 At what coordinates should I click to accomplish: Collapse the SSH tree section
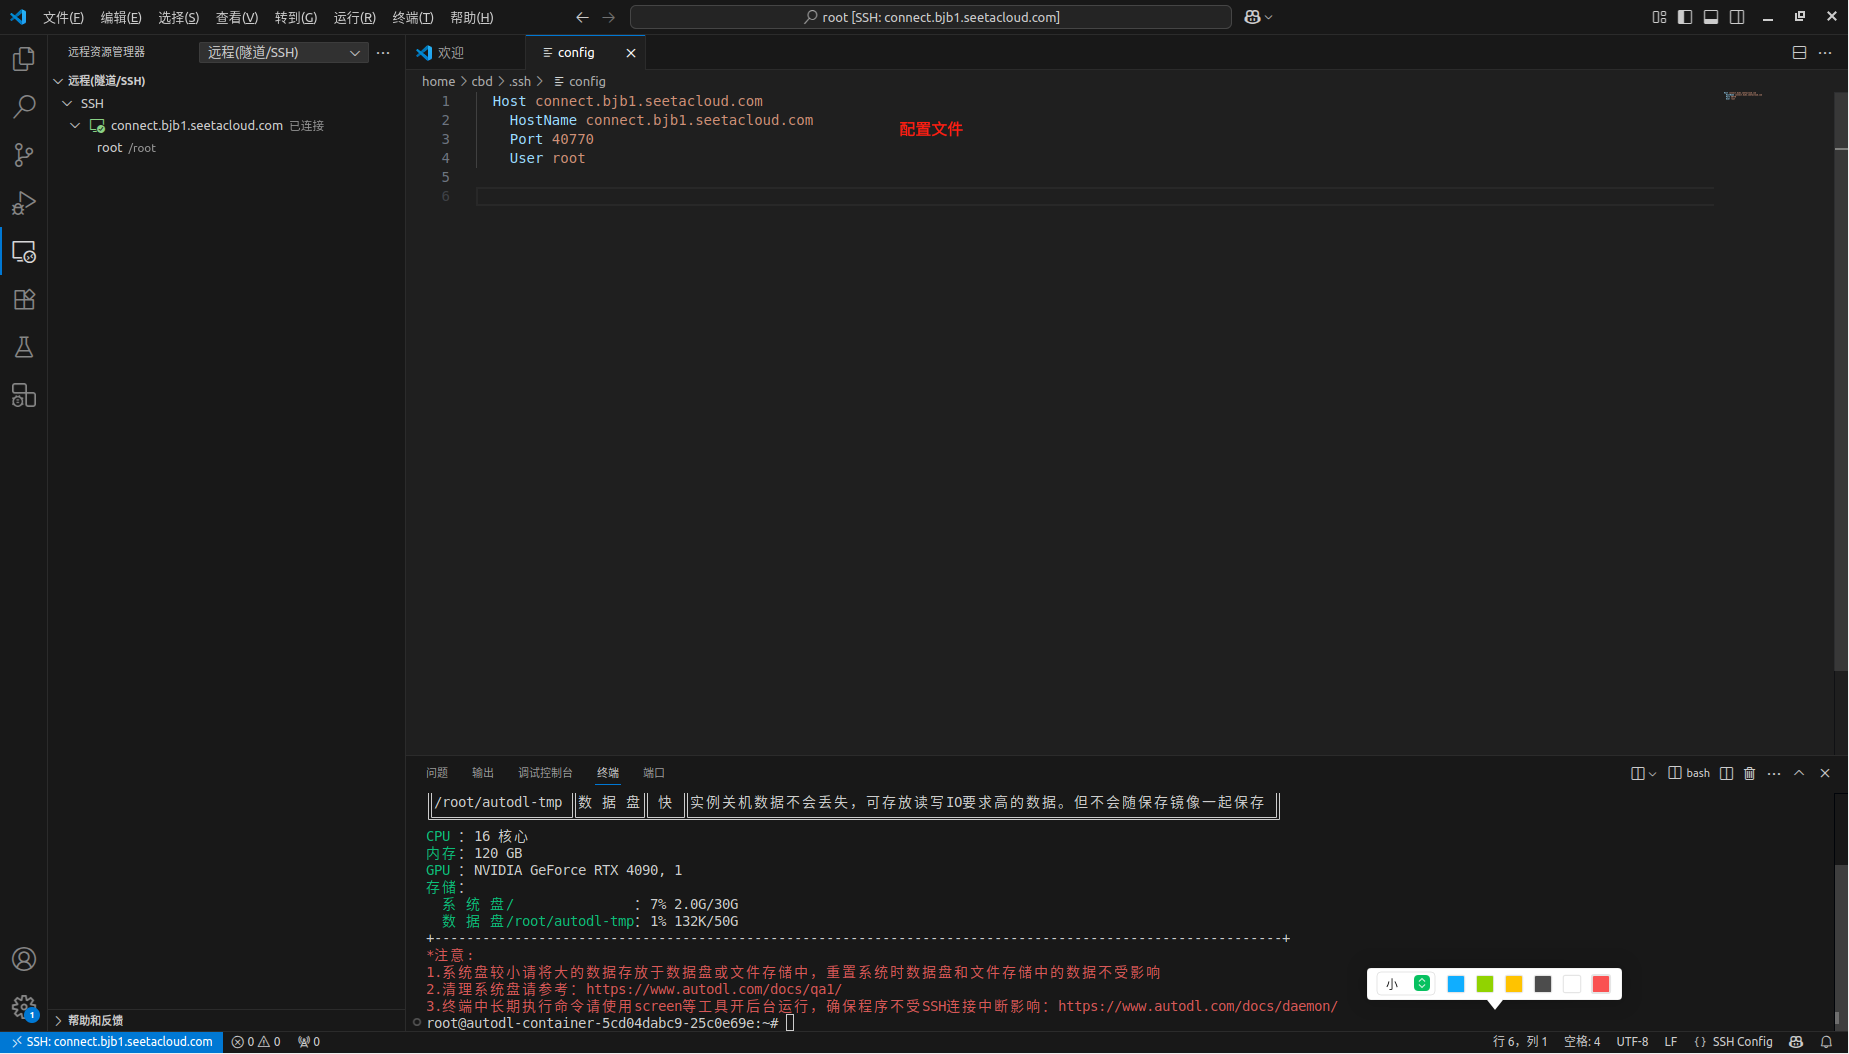(x=66, y=103)
